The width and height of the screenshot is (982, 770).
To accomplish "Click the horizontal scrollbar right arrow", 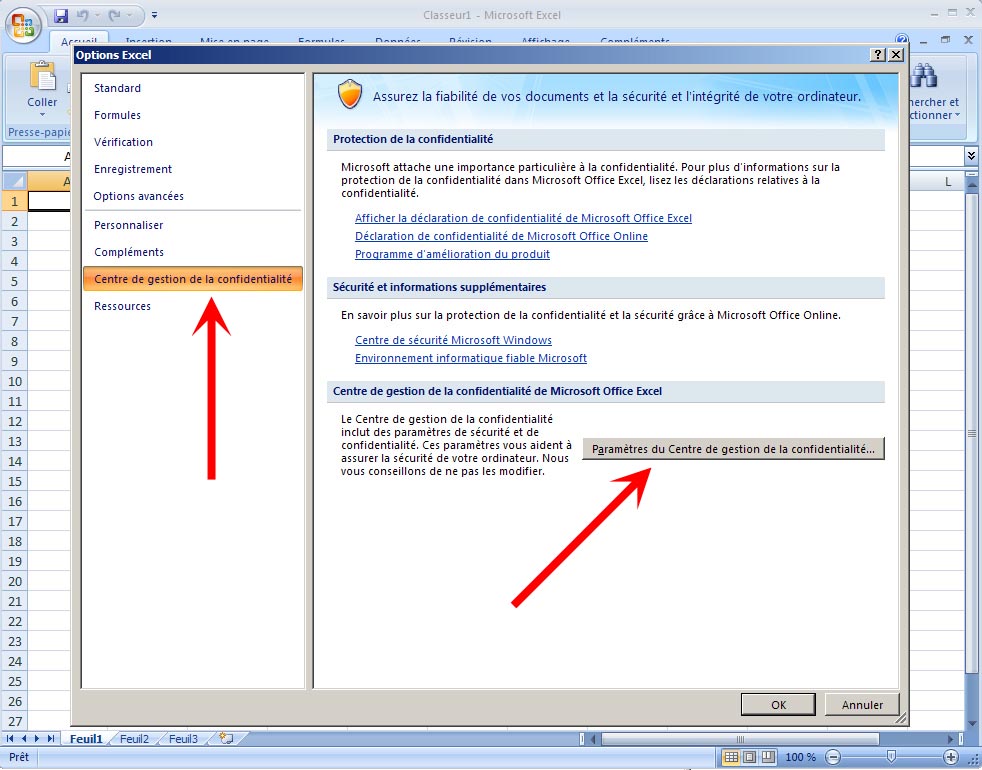I will click(x=951, y=739).
